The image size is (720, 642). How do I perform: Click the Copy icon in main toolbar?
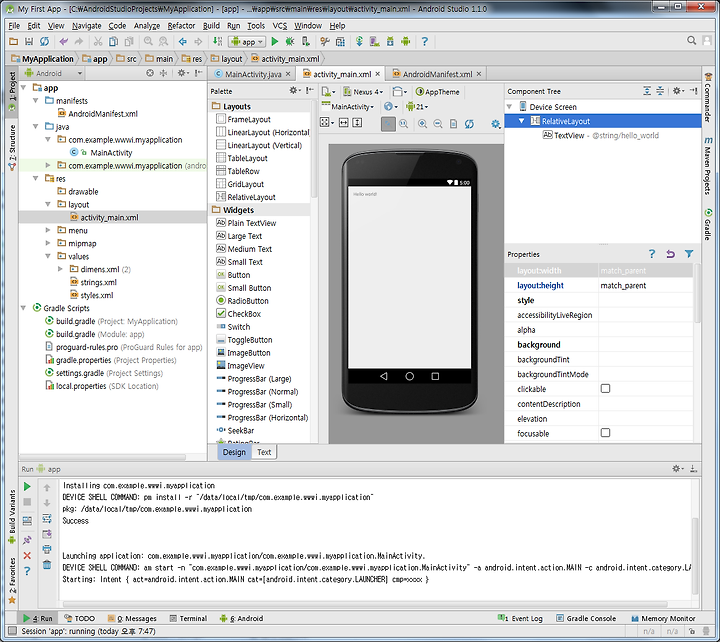(x=113, y=41)
